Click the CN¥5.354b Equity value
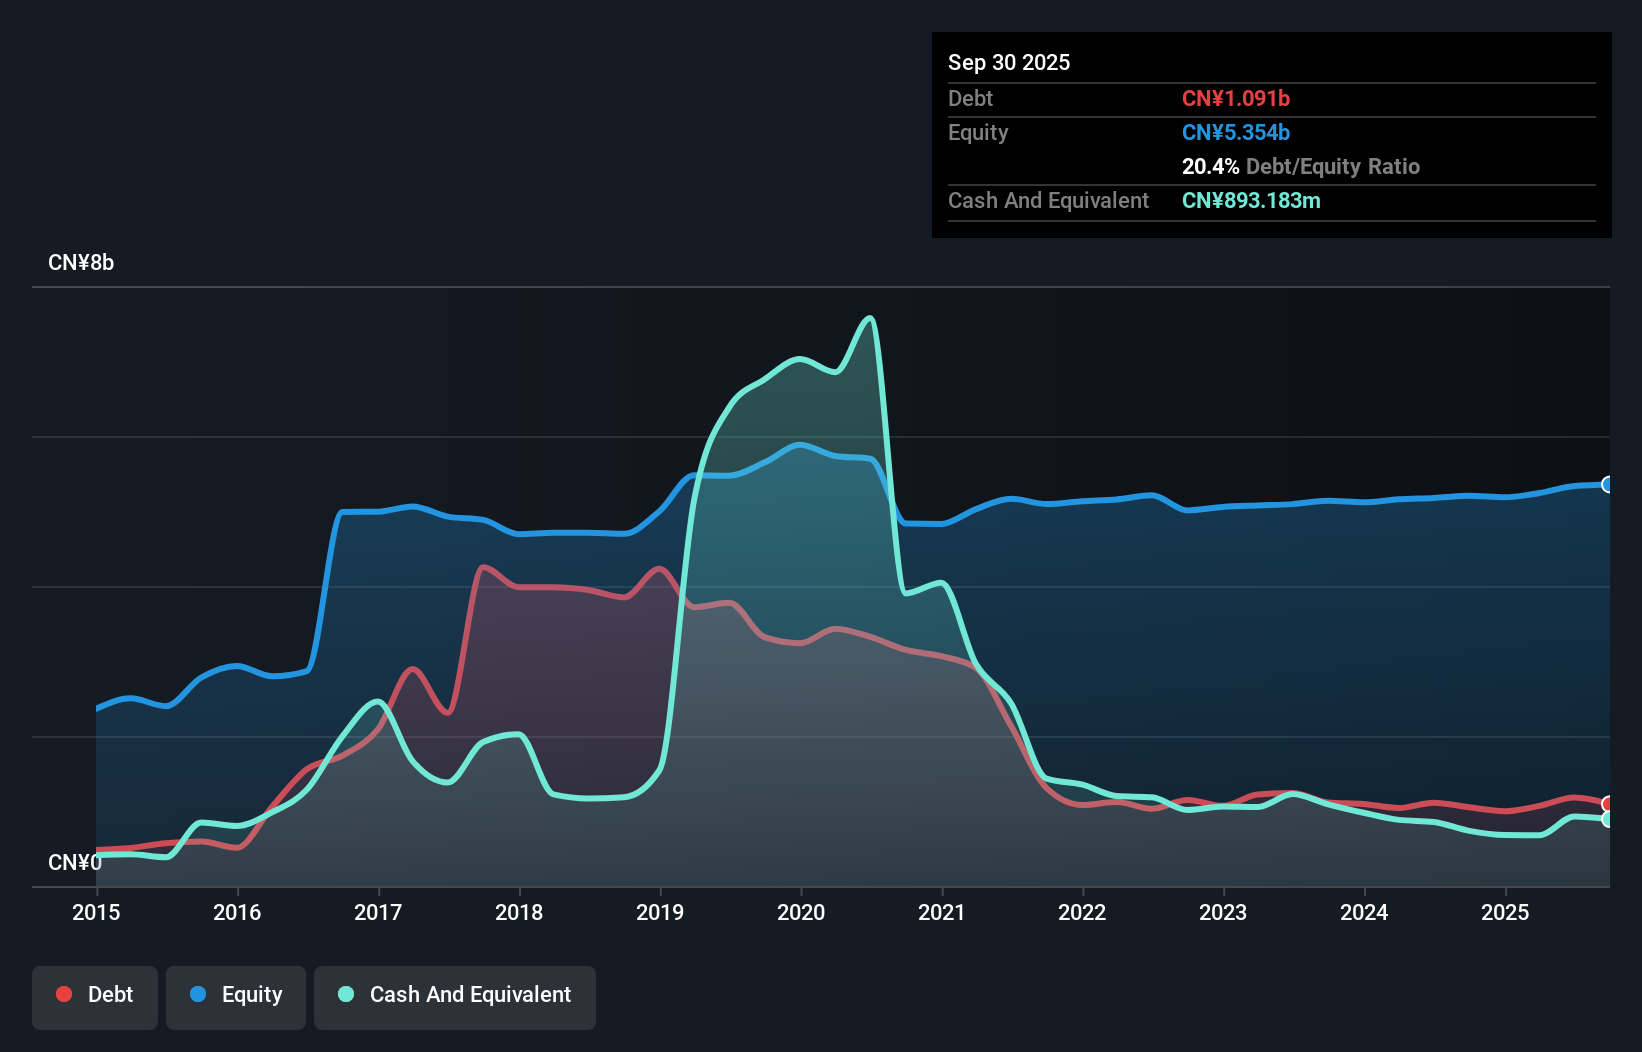This screenshot has height=1052, width=1642. 1236,132
